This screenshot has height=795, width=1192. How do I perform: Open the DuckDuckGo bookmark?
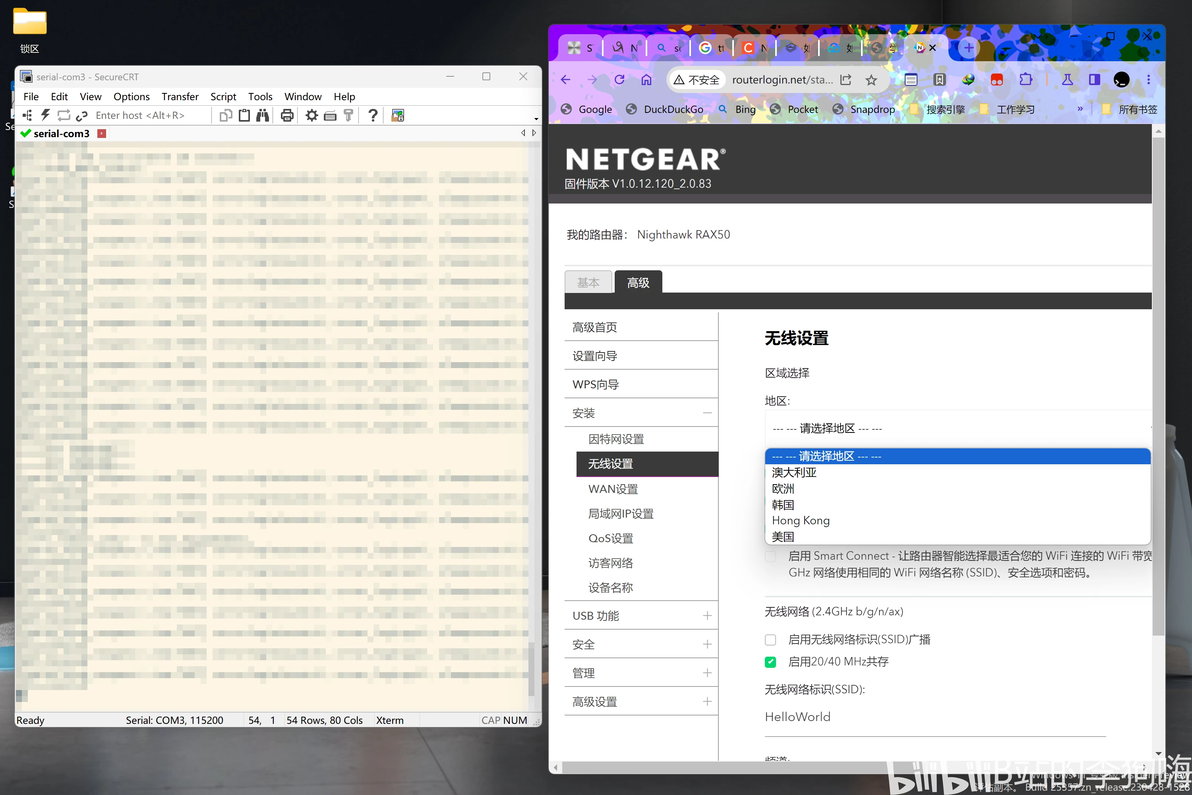[x=664, y=109]
